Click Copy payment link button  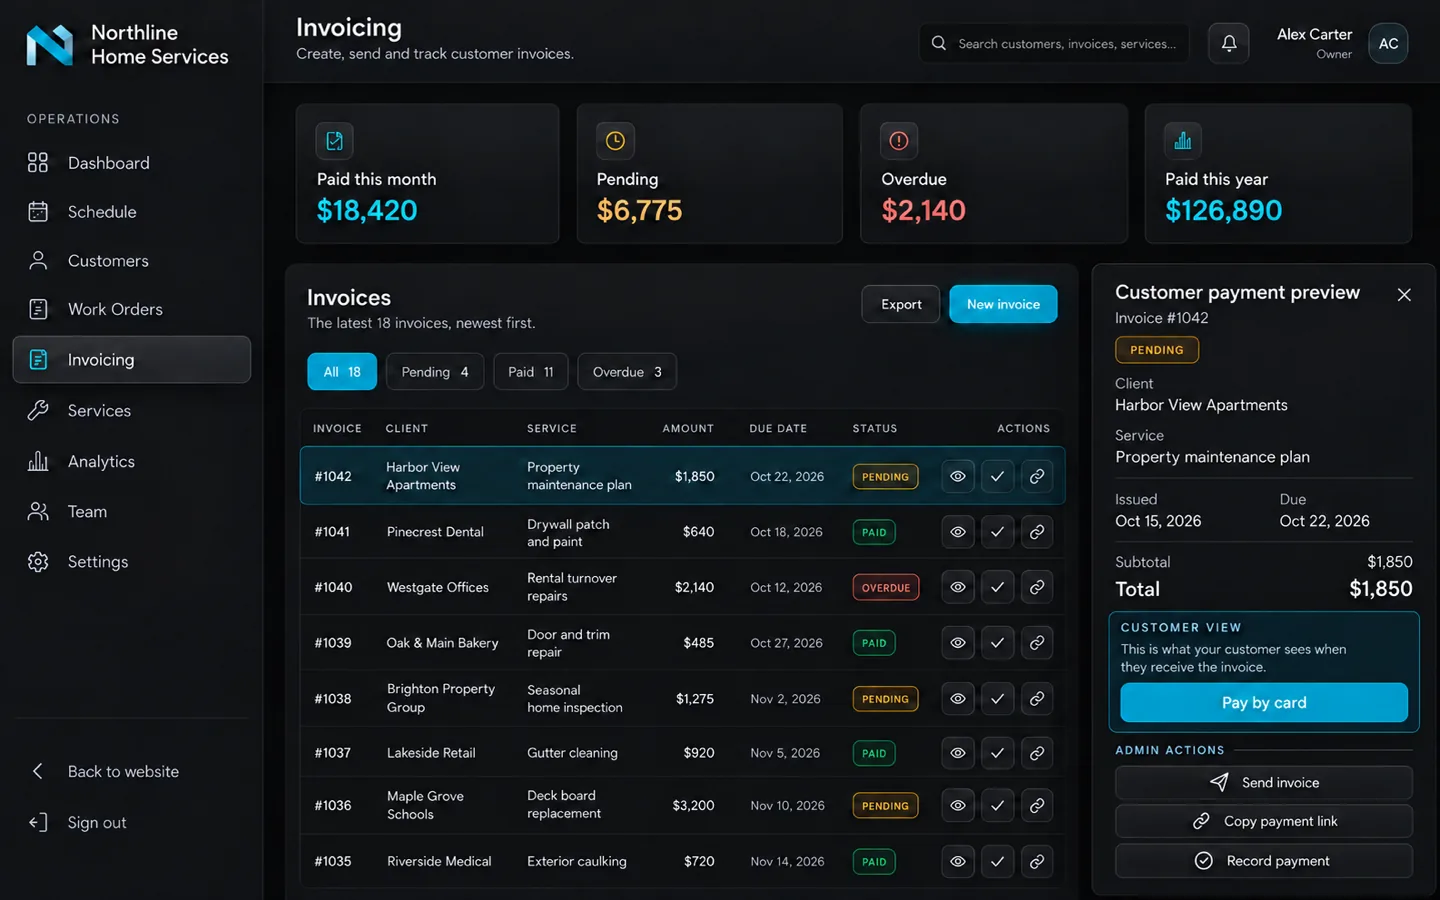click(x=1264, y=821)
